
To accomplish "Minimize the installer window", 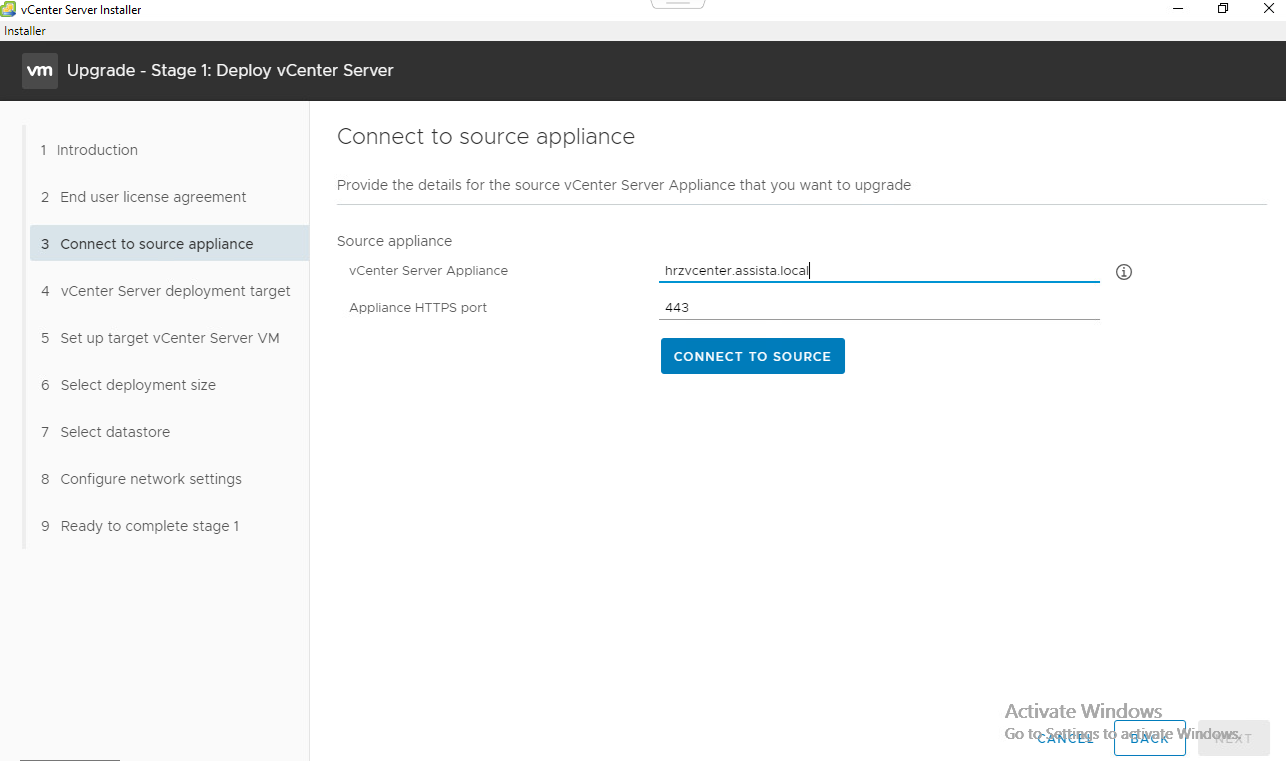I will [x=1180, y=9].
